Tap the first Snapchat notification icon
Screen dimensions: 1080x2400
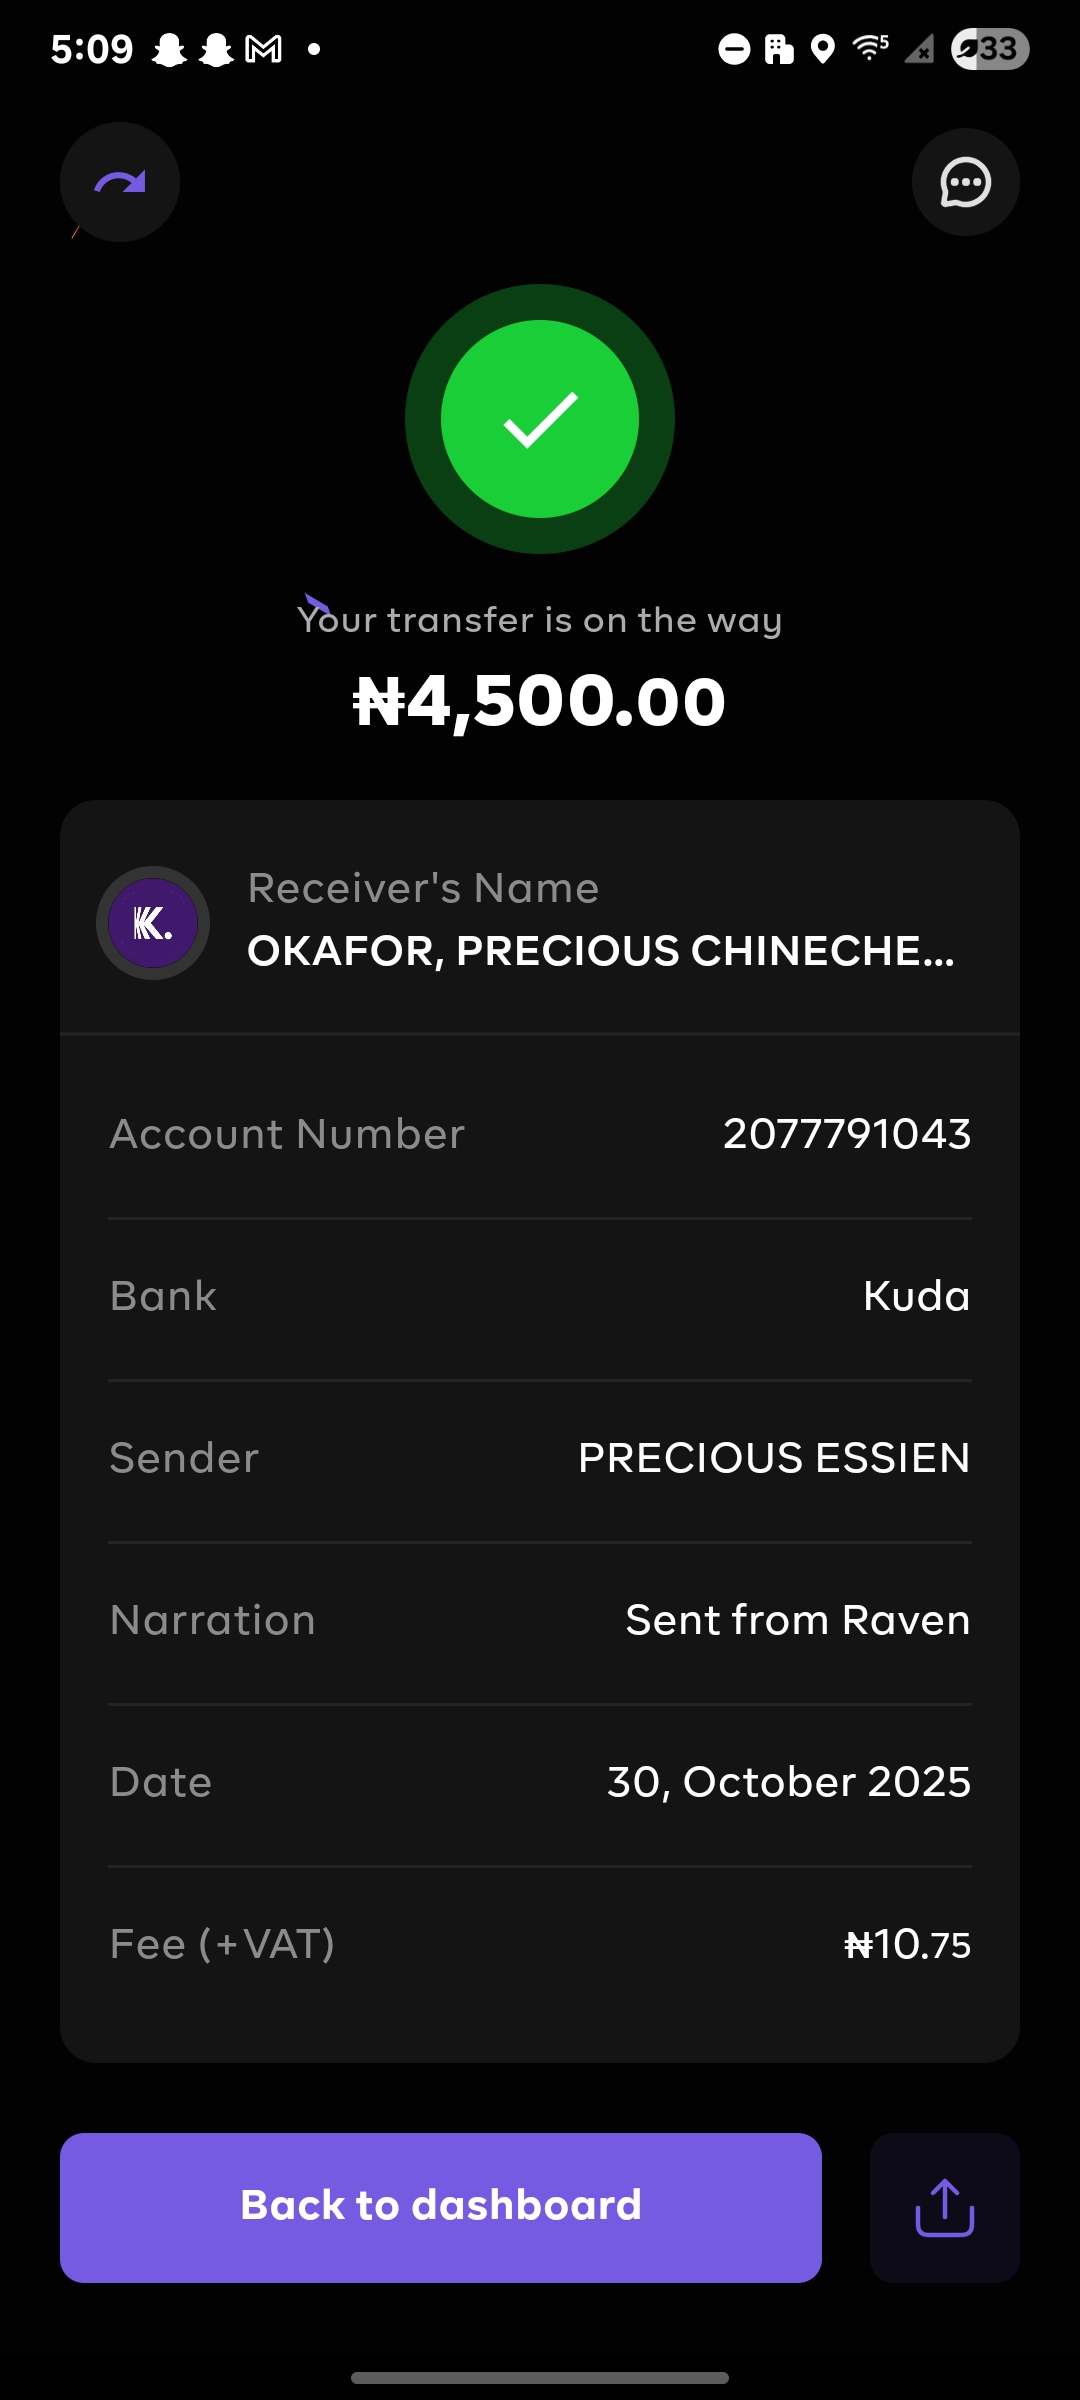170,49
